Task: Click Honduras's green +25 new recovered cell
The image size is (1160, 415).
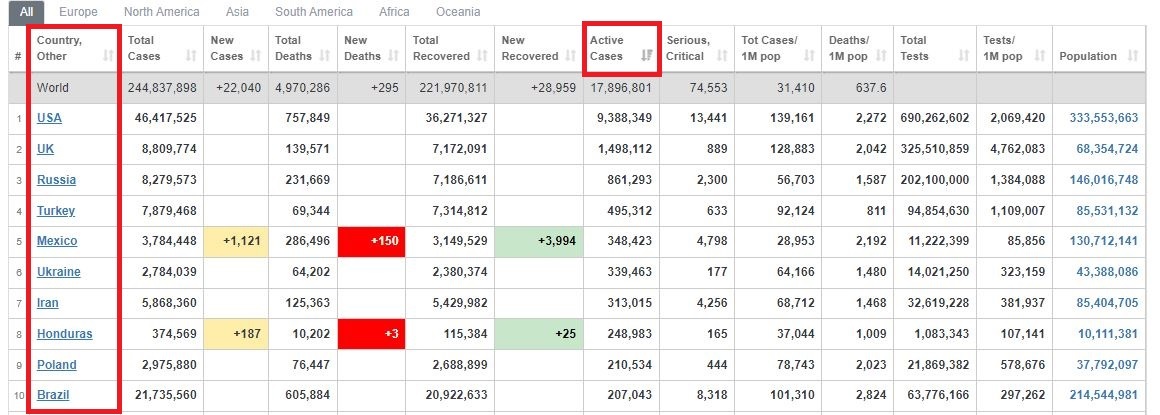Action: pyautogui.click(x=539, y=334)
